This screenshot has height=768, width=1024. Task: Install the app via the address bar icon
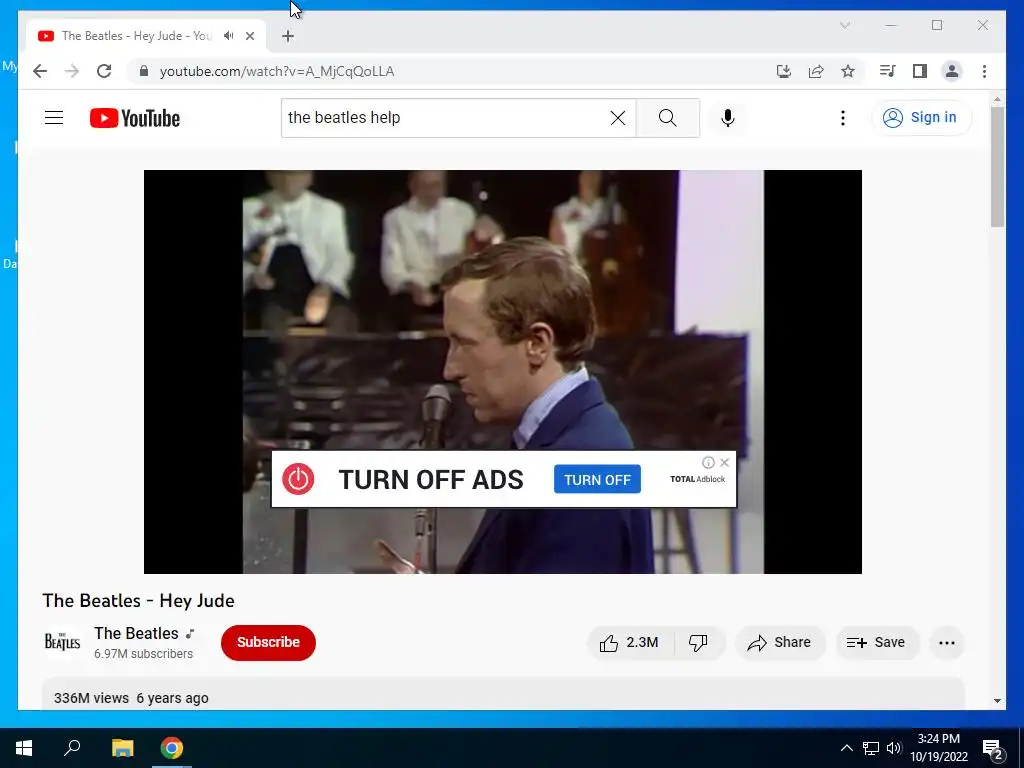pyautogui.click(x=784, y=71)
